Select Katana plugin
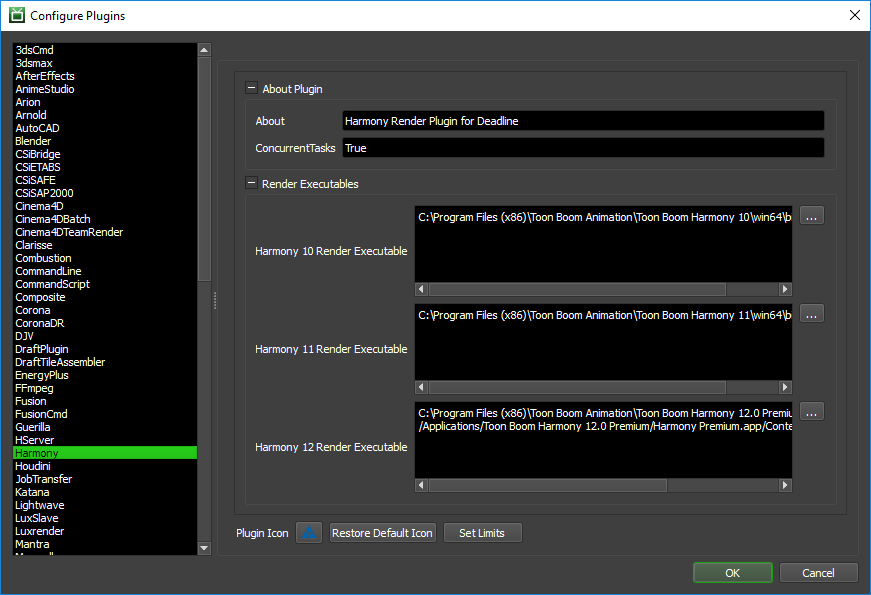 pos(104,492)
